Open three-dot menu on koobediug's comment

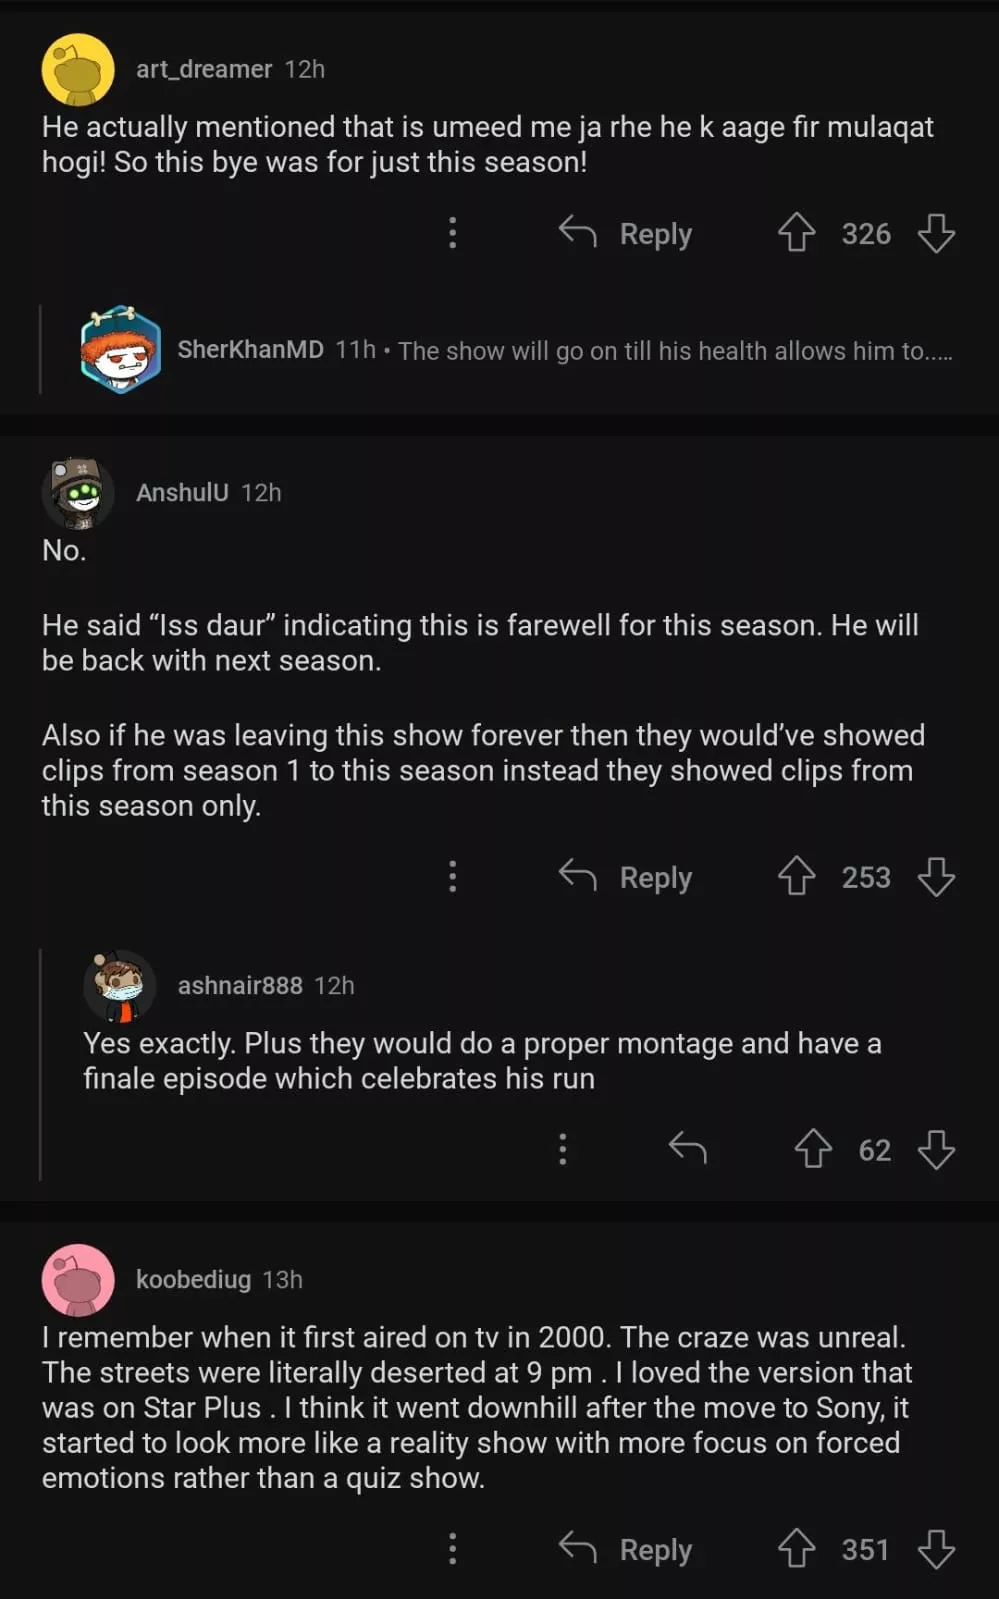coord(452,1549)
